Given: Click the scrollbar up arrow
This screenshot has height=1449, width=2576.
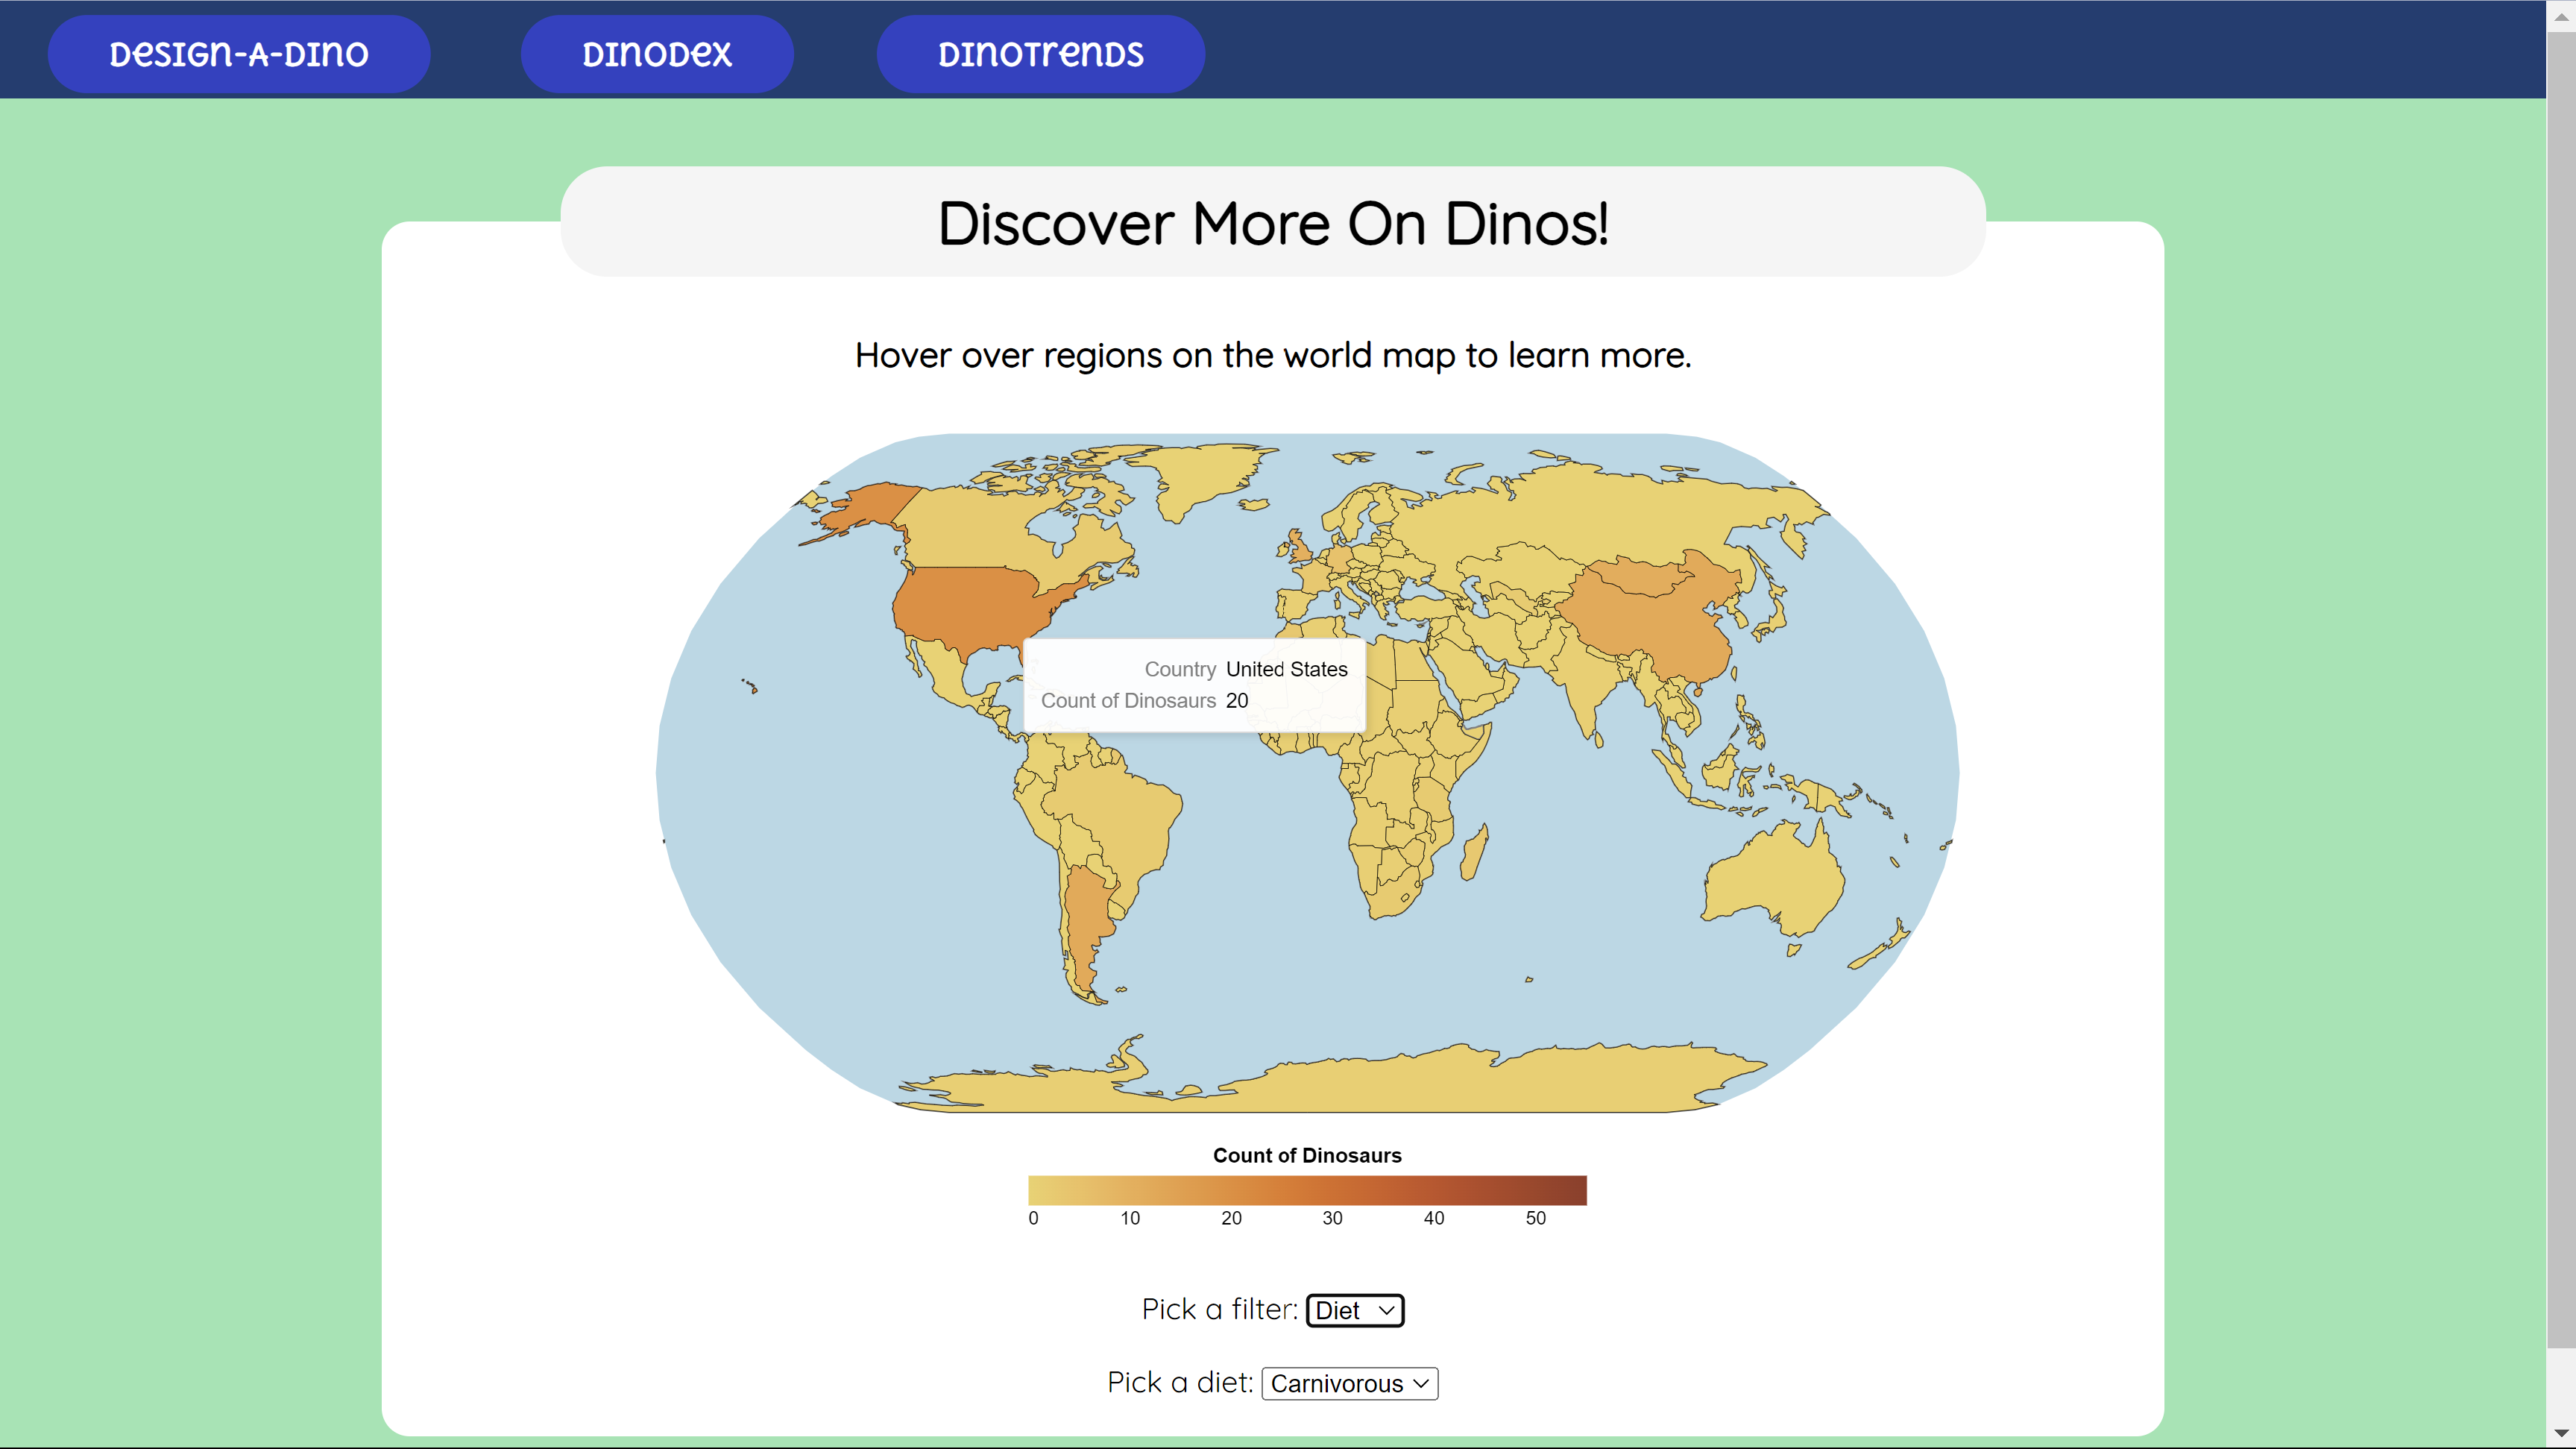Looking at the screenshot, I should coord(2560,16).
